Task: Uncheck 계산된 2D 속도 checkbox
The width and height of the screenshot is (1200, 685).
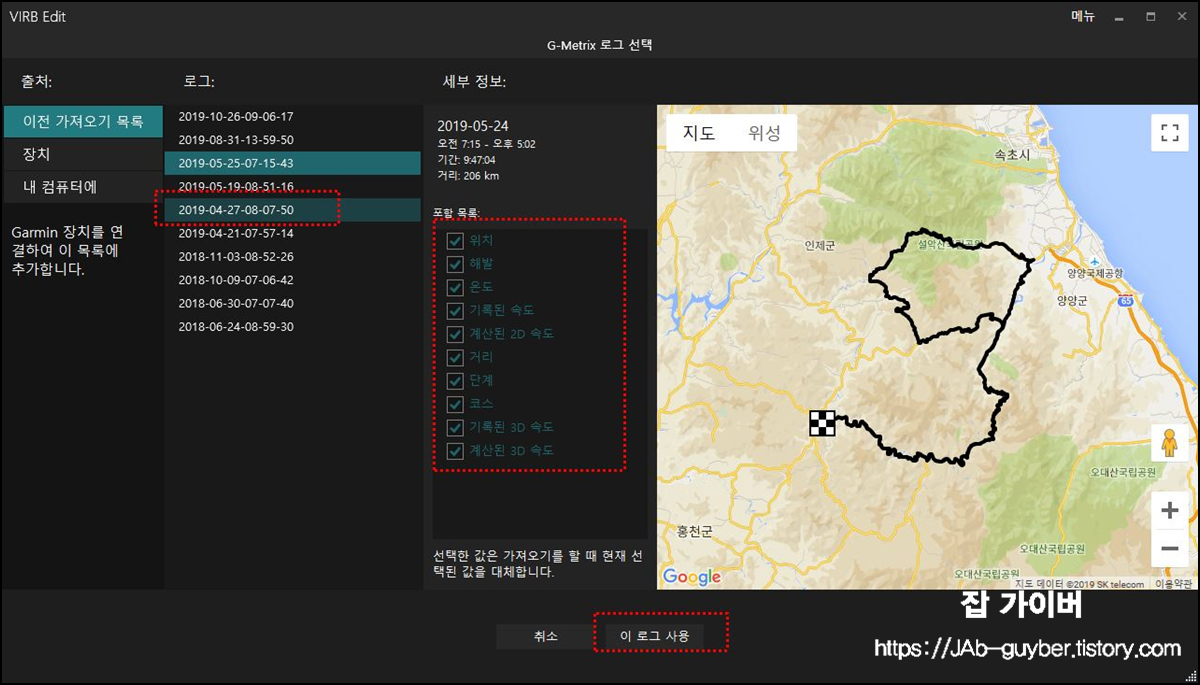Action: pos(455,333)
